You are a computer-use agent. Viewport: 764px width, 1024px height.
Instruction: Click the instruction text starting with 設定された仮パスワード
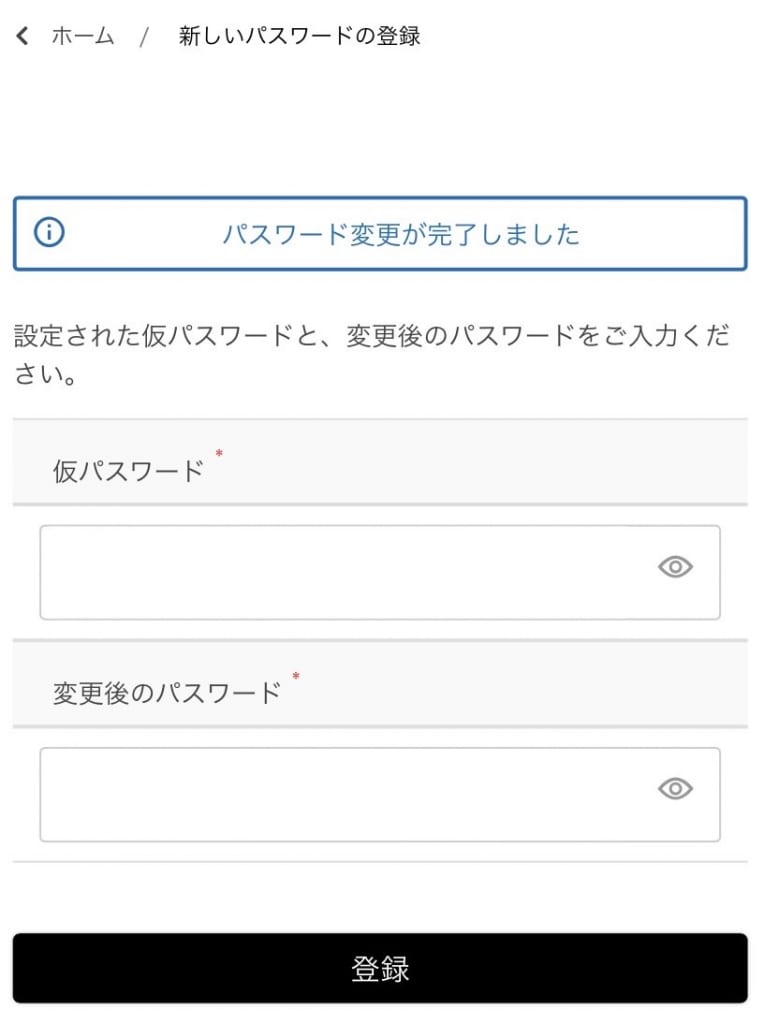click(370, 336)
